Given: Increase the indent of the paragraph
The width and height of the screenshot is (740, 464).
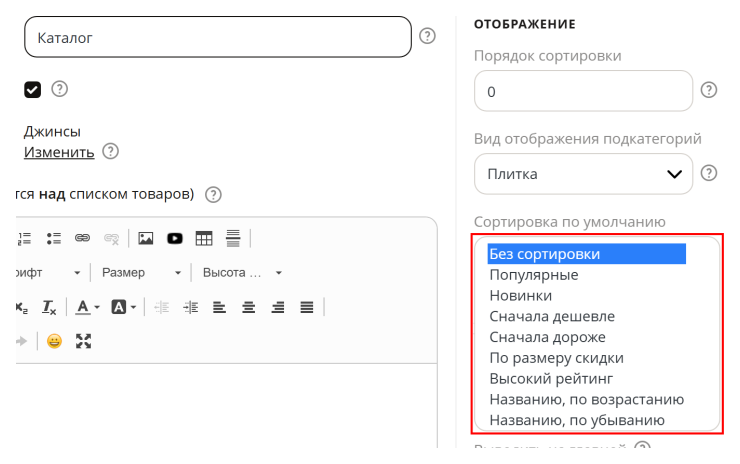Looking at the screenshot, I should (x=191, y=307).
